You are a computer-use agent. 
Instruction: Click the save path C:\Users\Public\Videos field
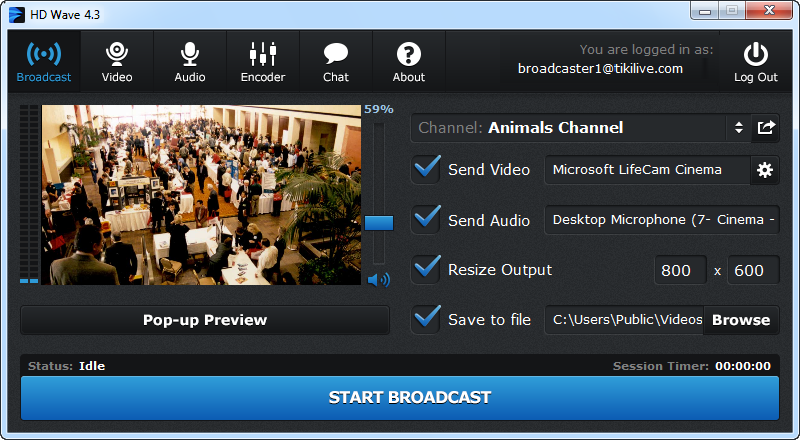pos(624,320)
